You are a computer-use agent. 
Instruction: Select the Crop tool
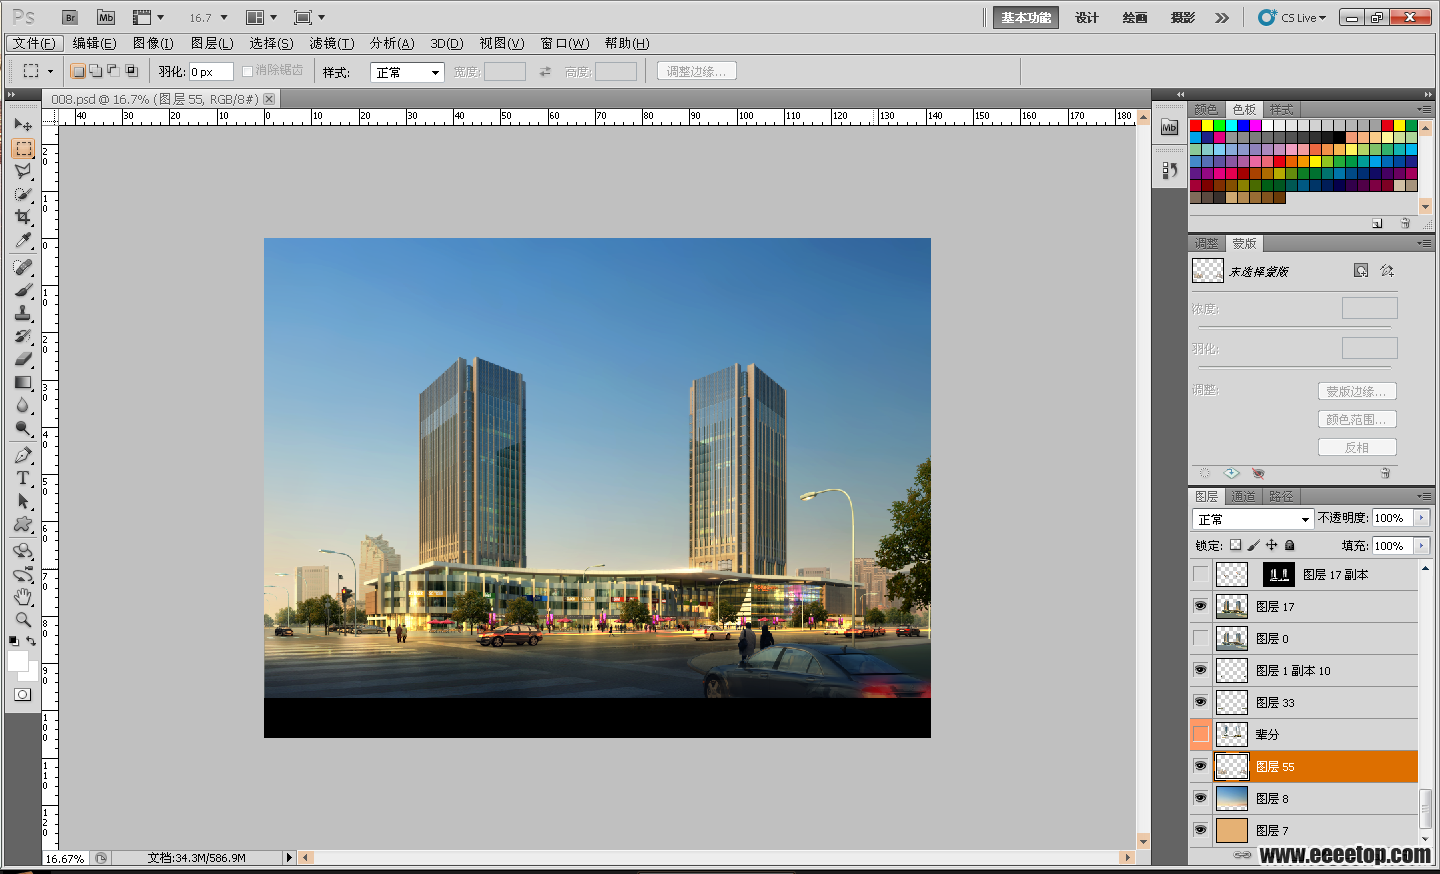[23, 217]
